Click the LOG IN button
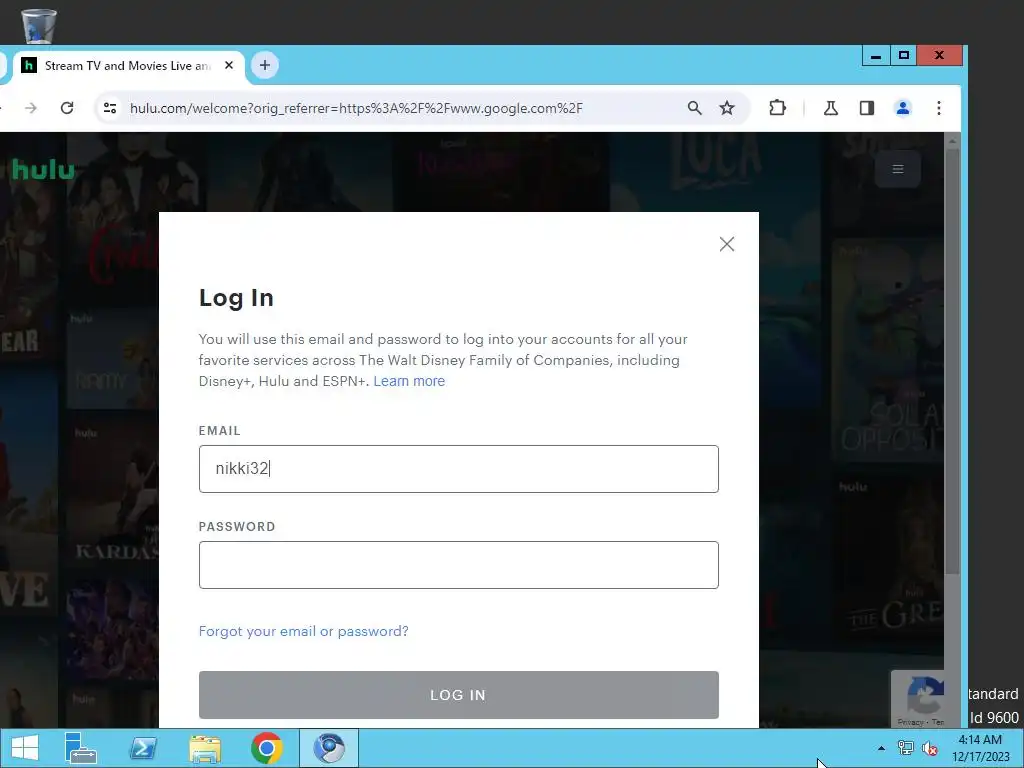This screenshot has height=768, width=1024. pos(458,695)
